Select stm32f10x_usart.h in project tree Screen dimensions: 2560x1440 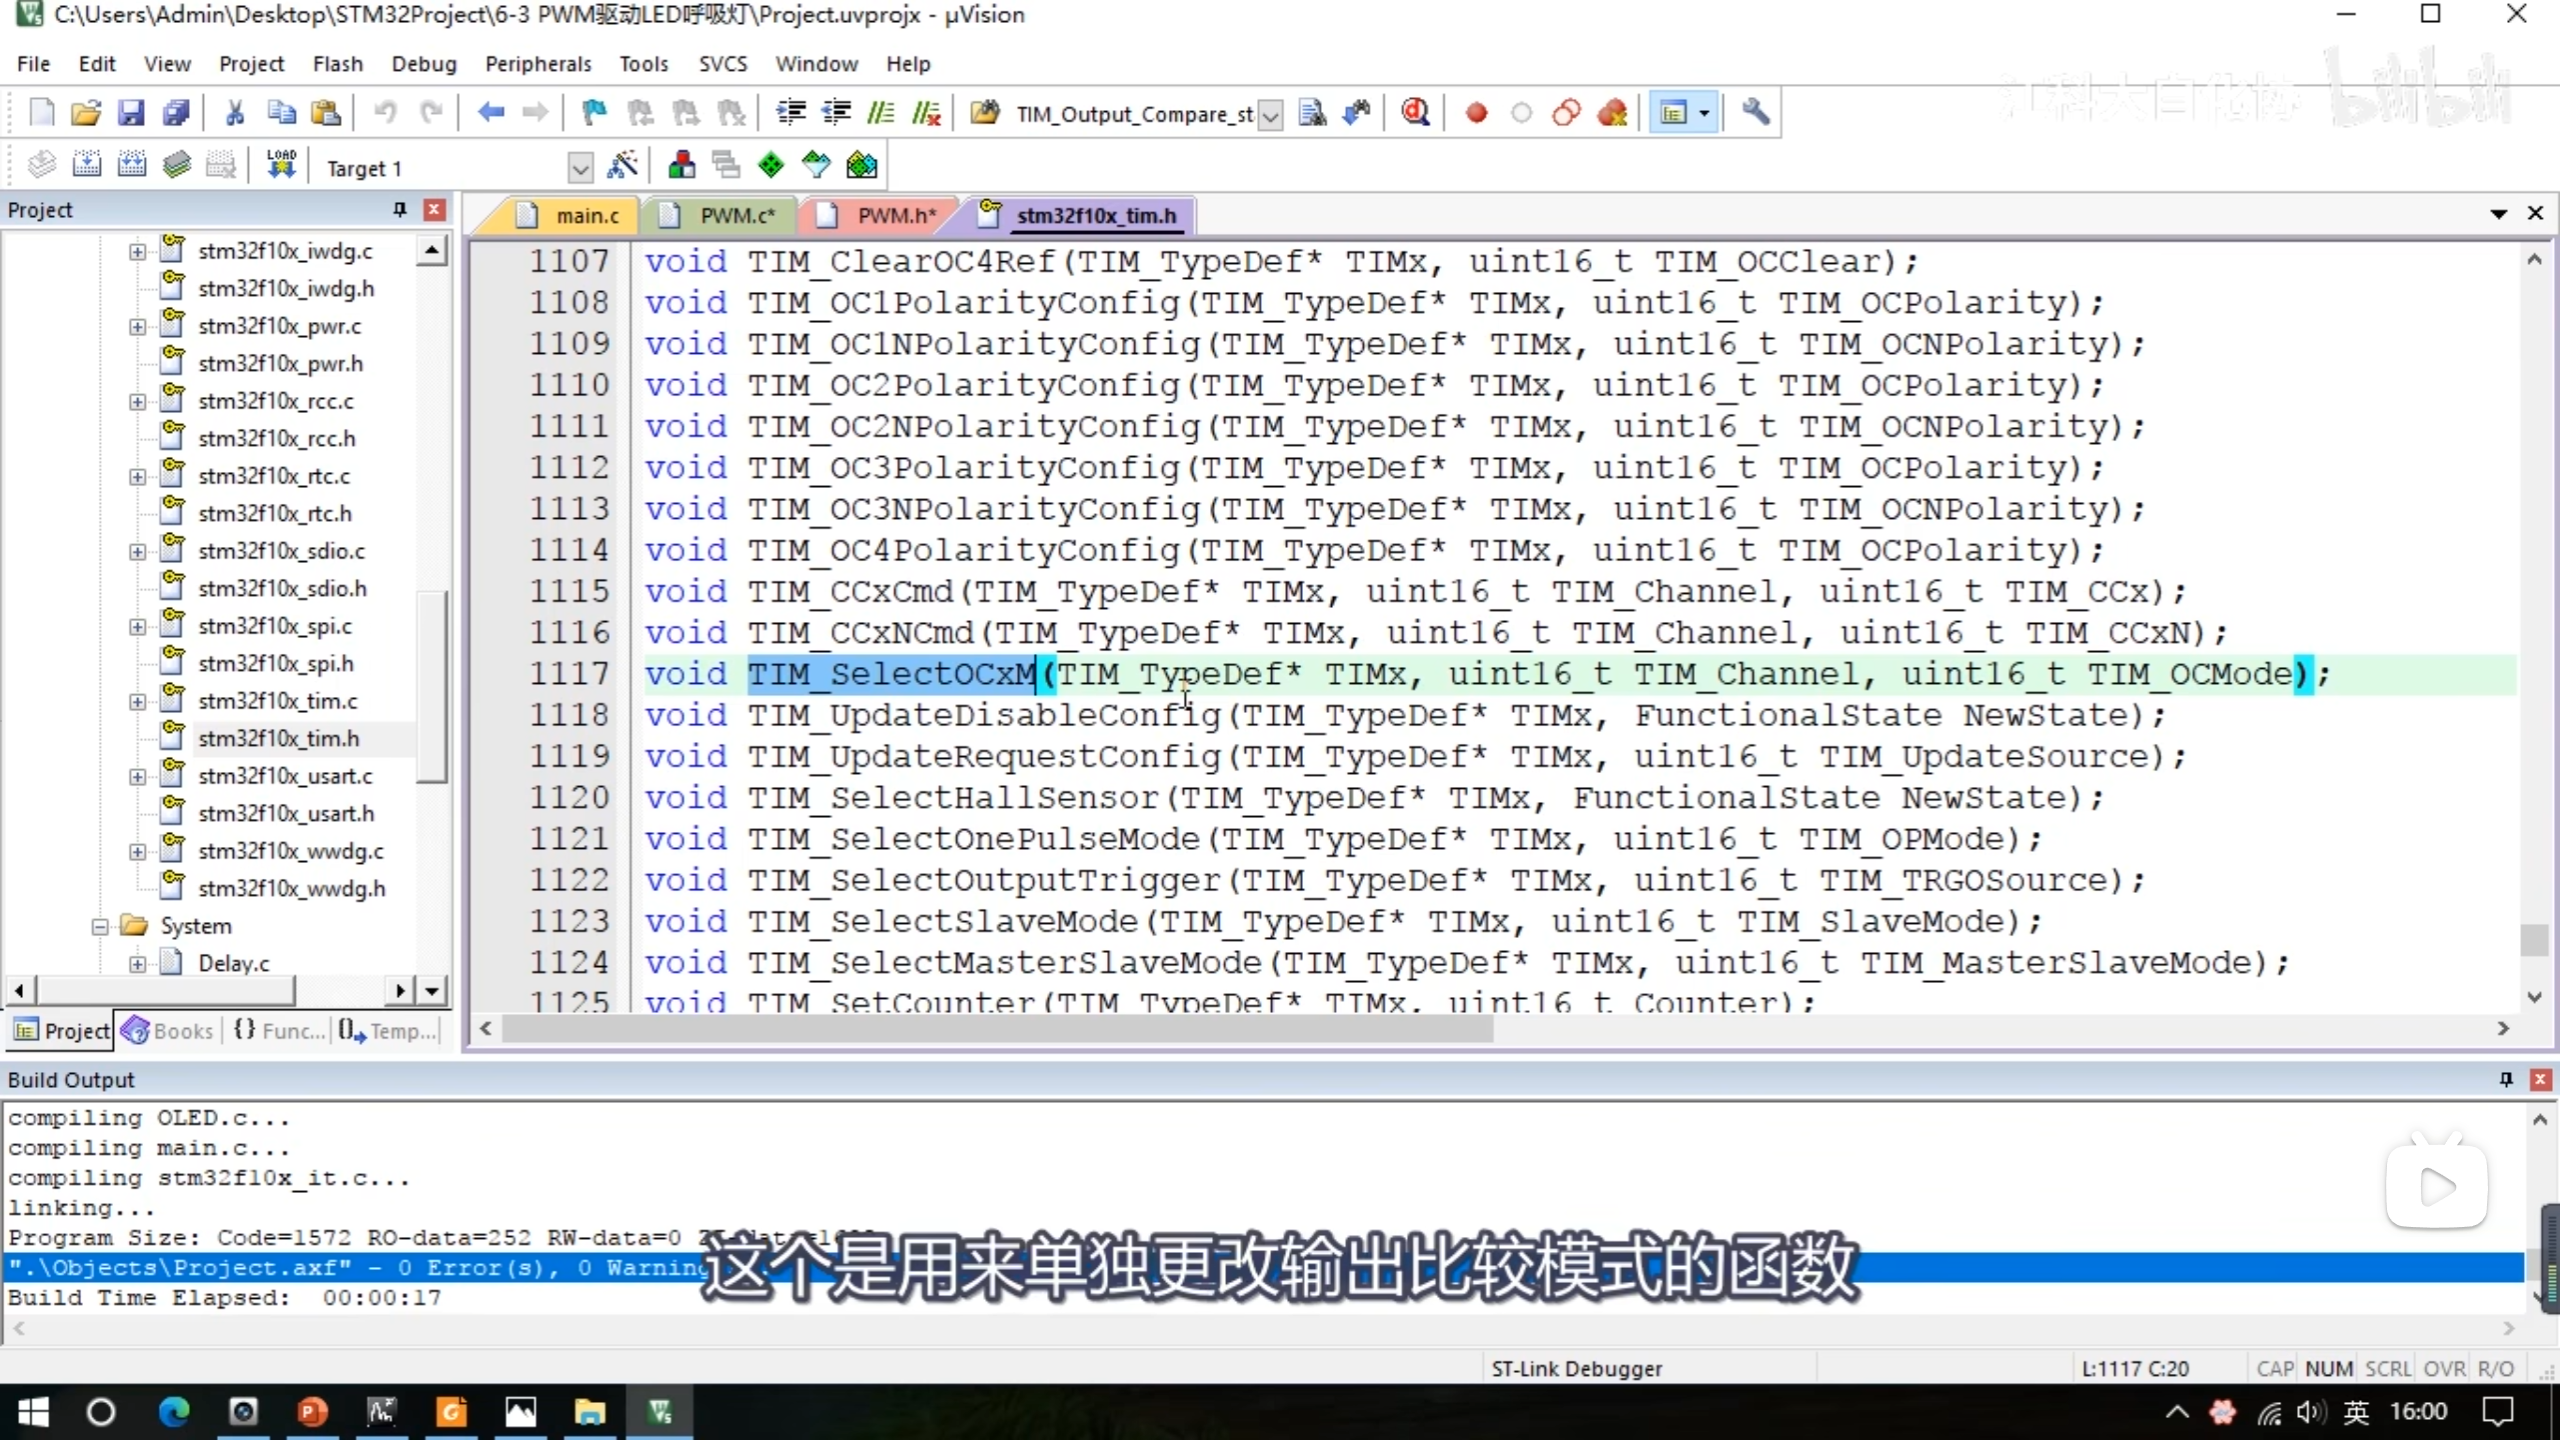[285, 813]
